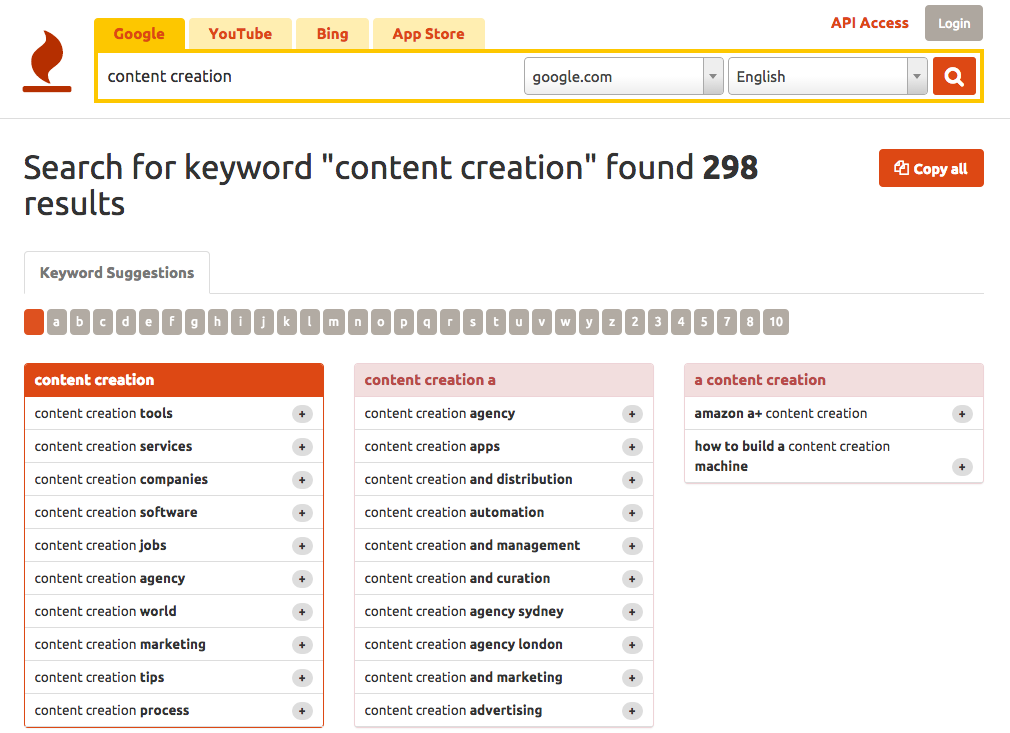Add 'content creation companies' with plus icon
Screen dimensions: 1010x733
pyautogui.click(x=302, y=480)
